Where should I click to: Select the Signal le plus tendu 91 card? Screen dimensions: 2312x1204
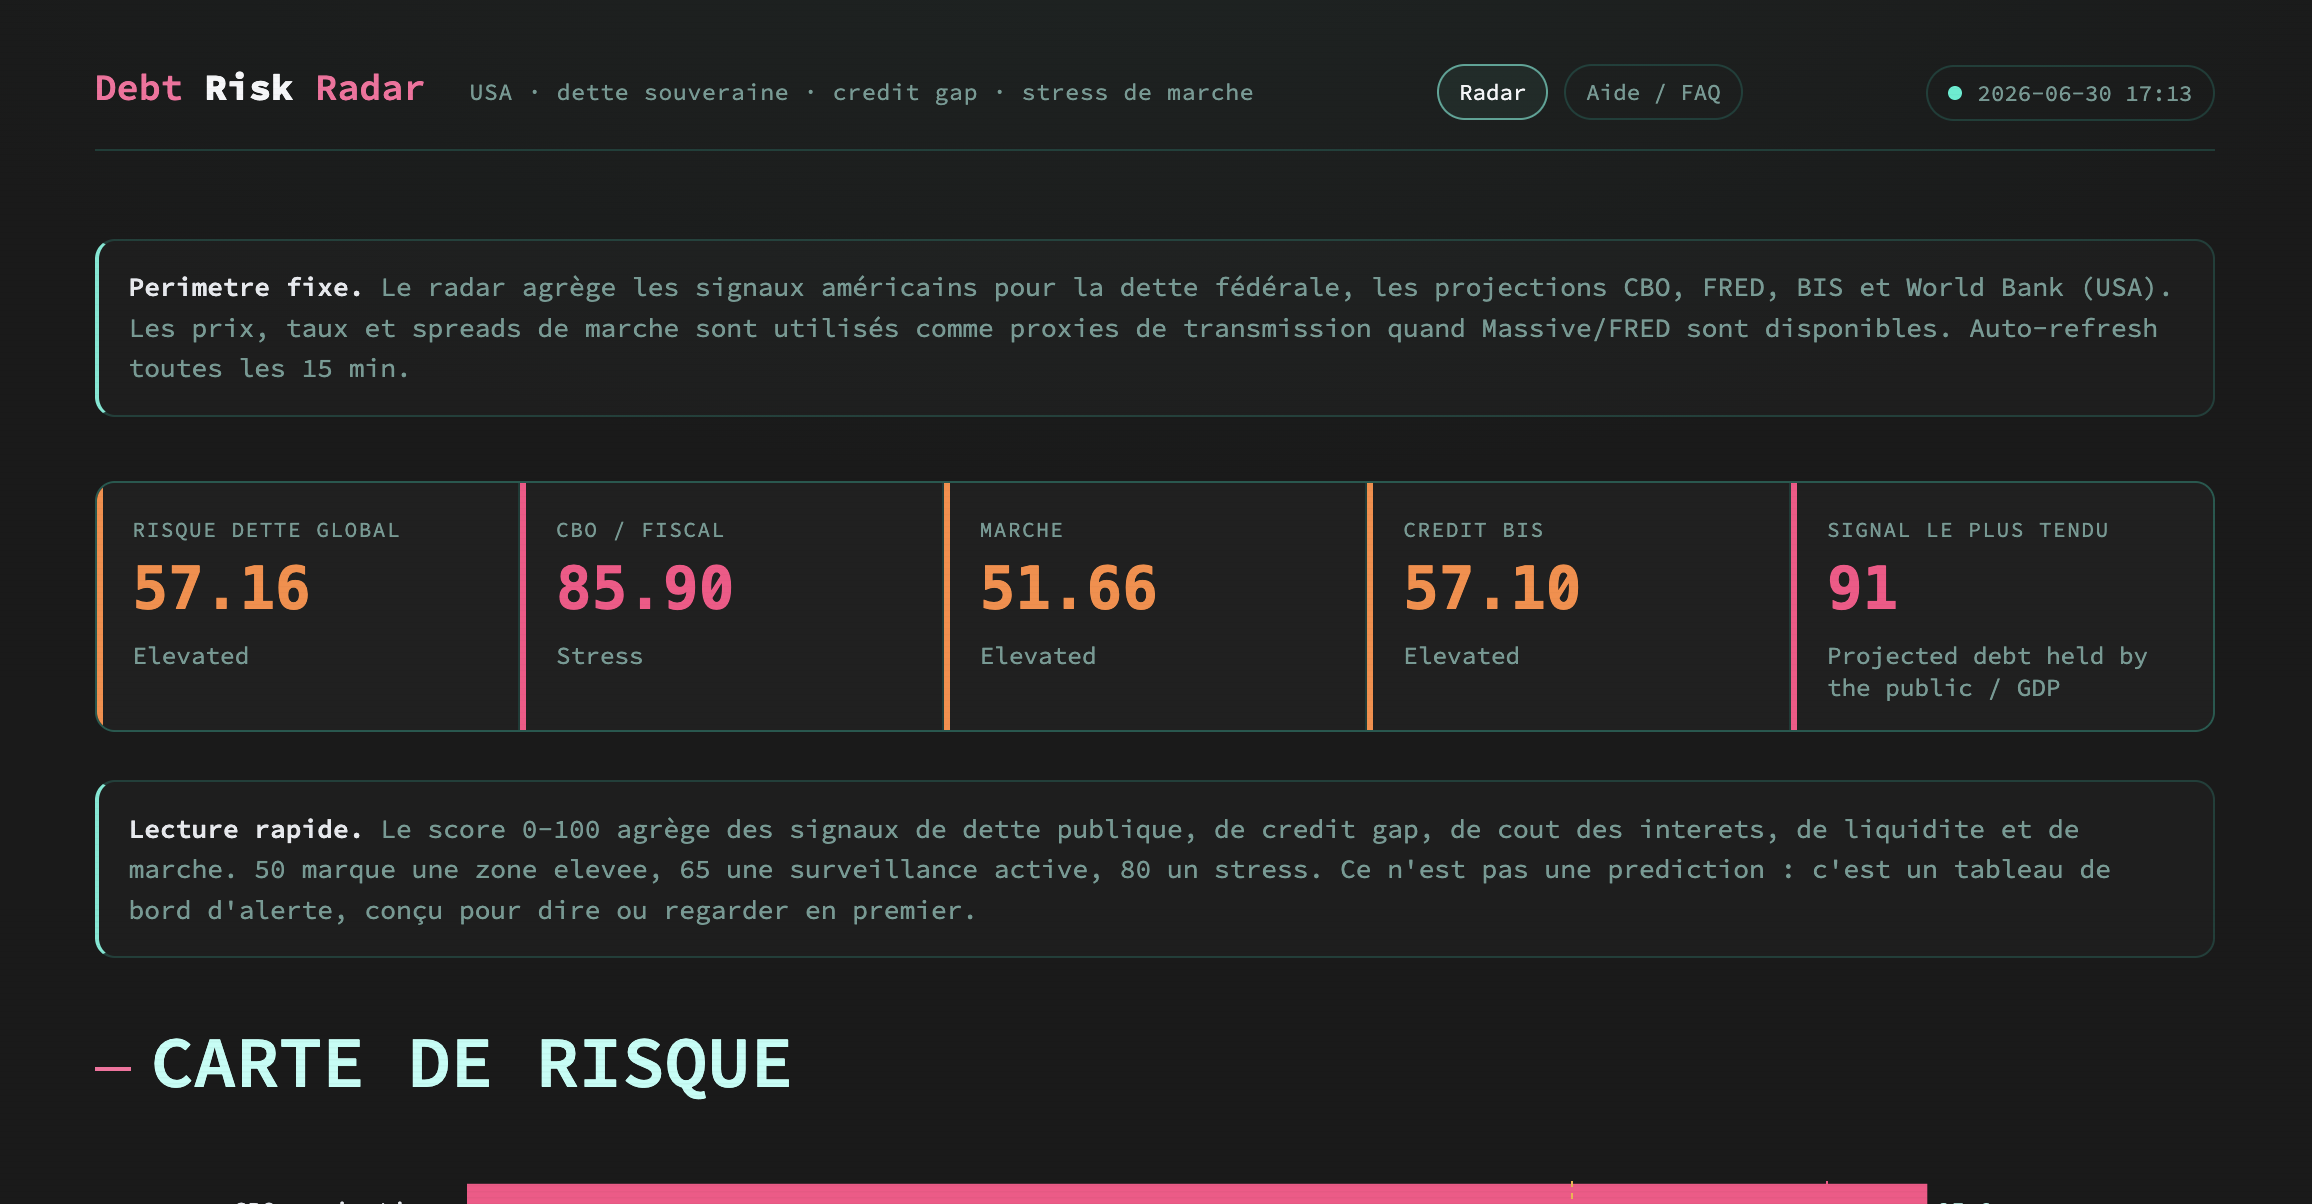[2003, 606]
